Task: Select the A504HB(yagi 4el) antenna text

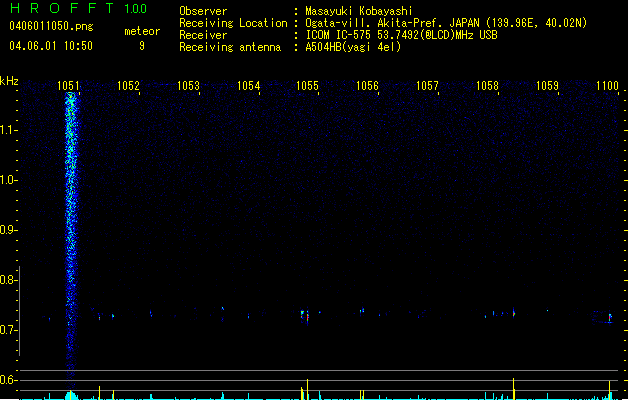Action: [x=353, y=47]
